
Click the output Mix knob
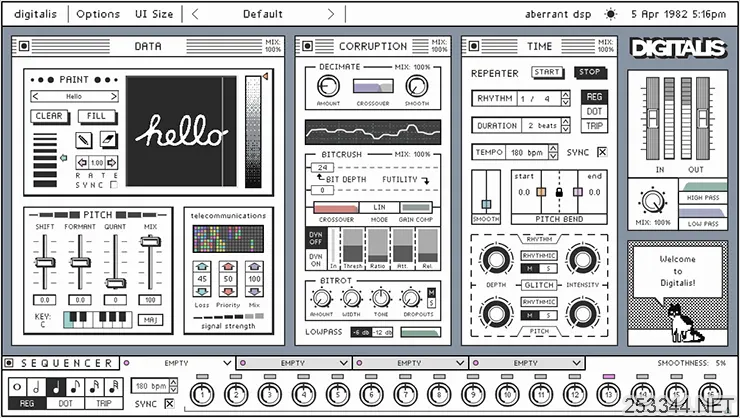(x=653, y=202)
